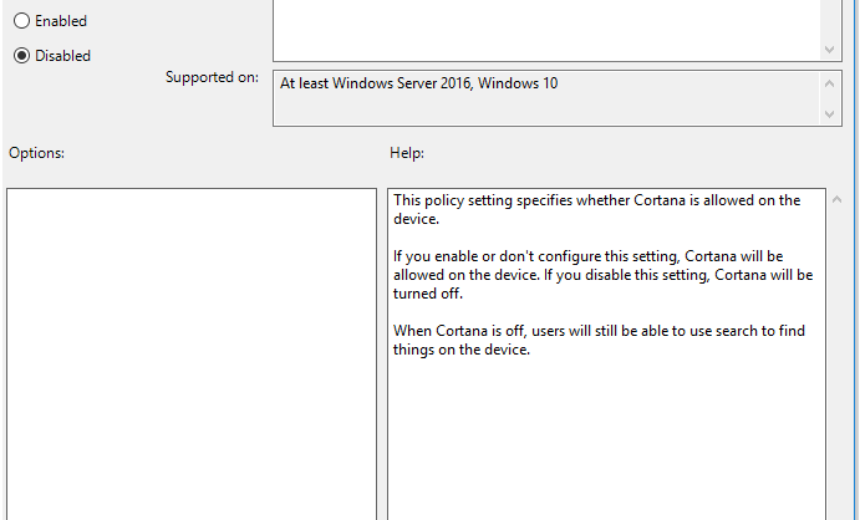Select the Enabled radio button
Viewport: 860px width, 520px height.
click(x=21, y=21)
